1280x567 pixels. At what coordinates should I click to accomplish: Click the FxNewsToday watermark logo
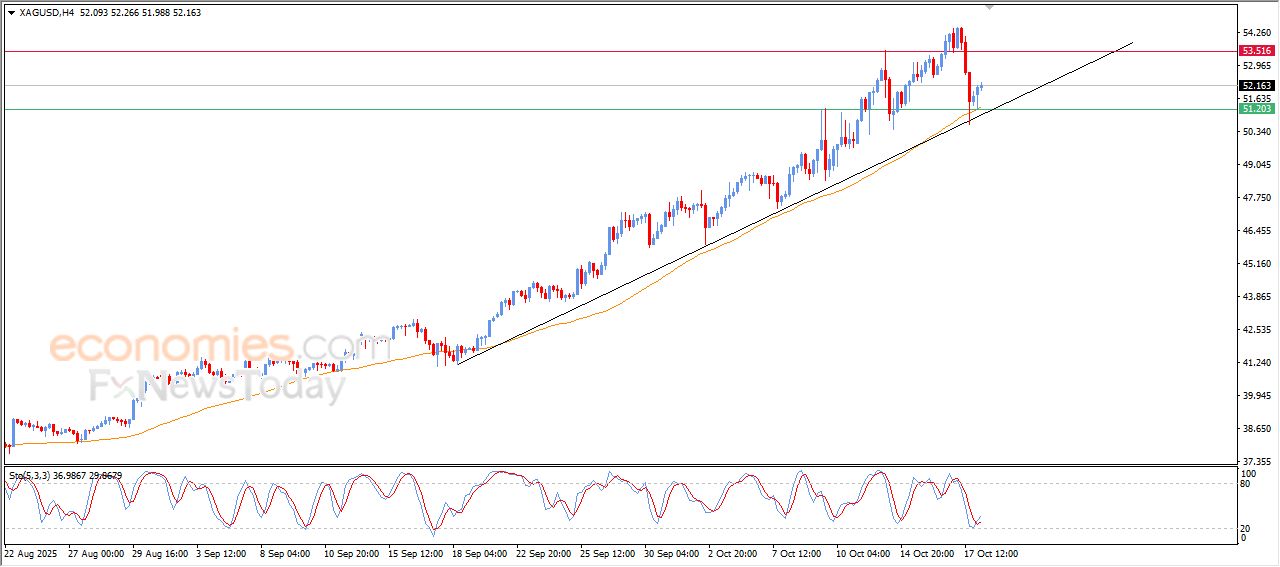coord(217,385)
